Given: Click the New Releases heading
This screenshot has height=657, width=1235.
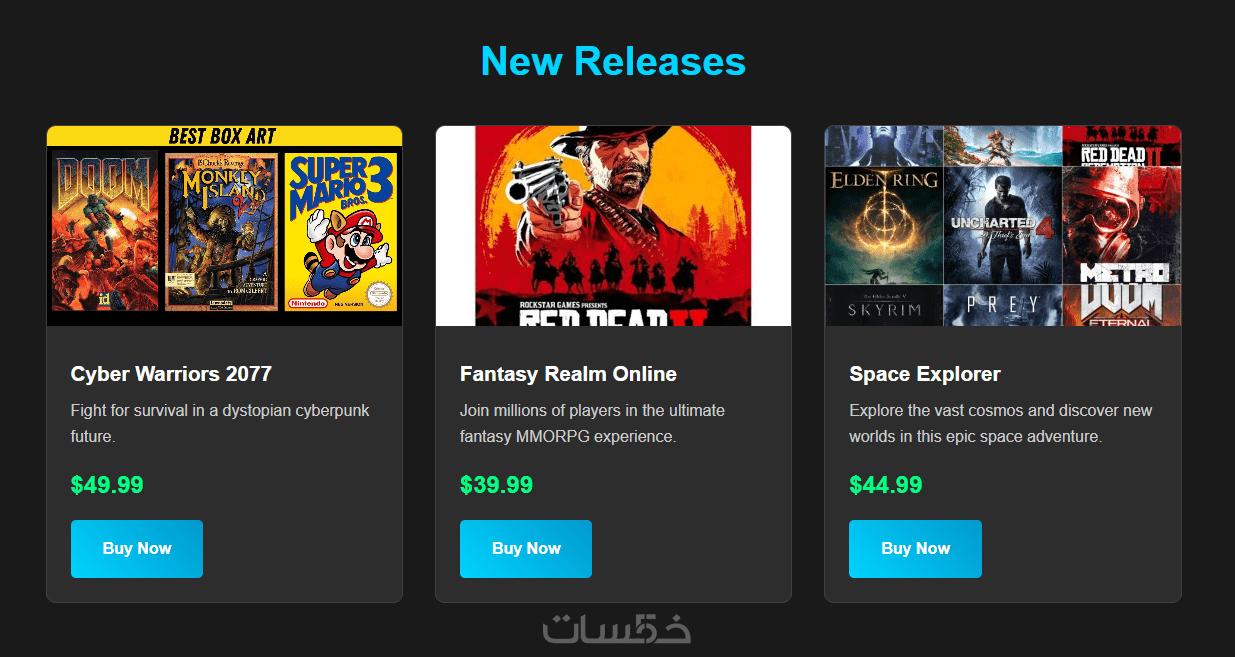Looking at the screenshot, I should (613, 61).
